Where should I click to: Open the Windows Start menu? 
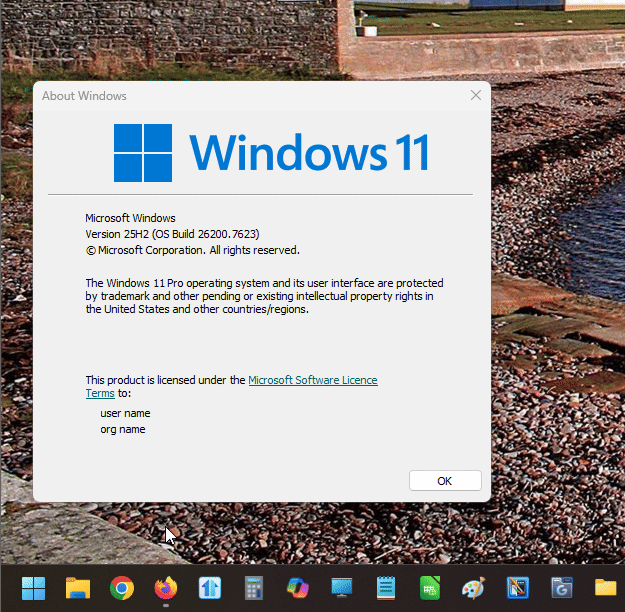click(33, 588)
